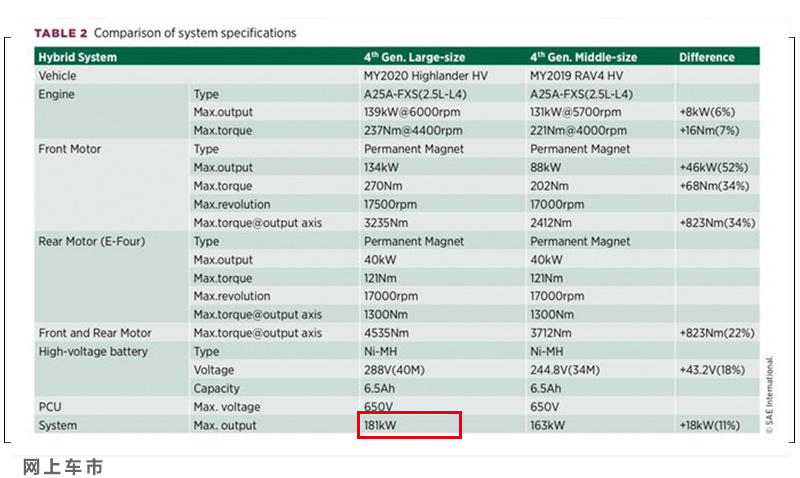Click the 'High-voltage battery' row label
This screenshot has height=478, width=800.
[93, 351]
